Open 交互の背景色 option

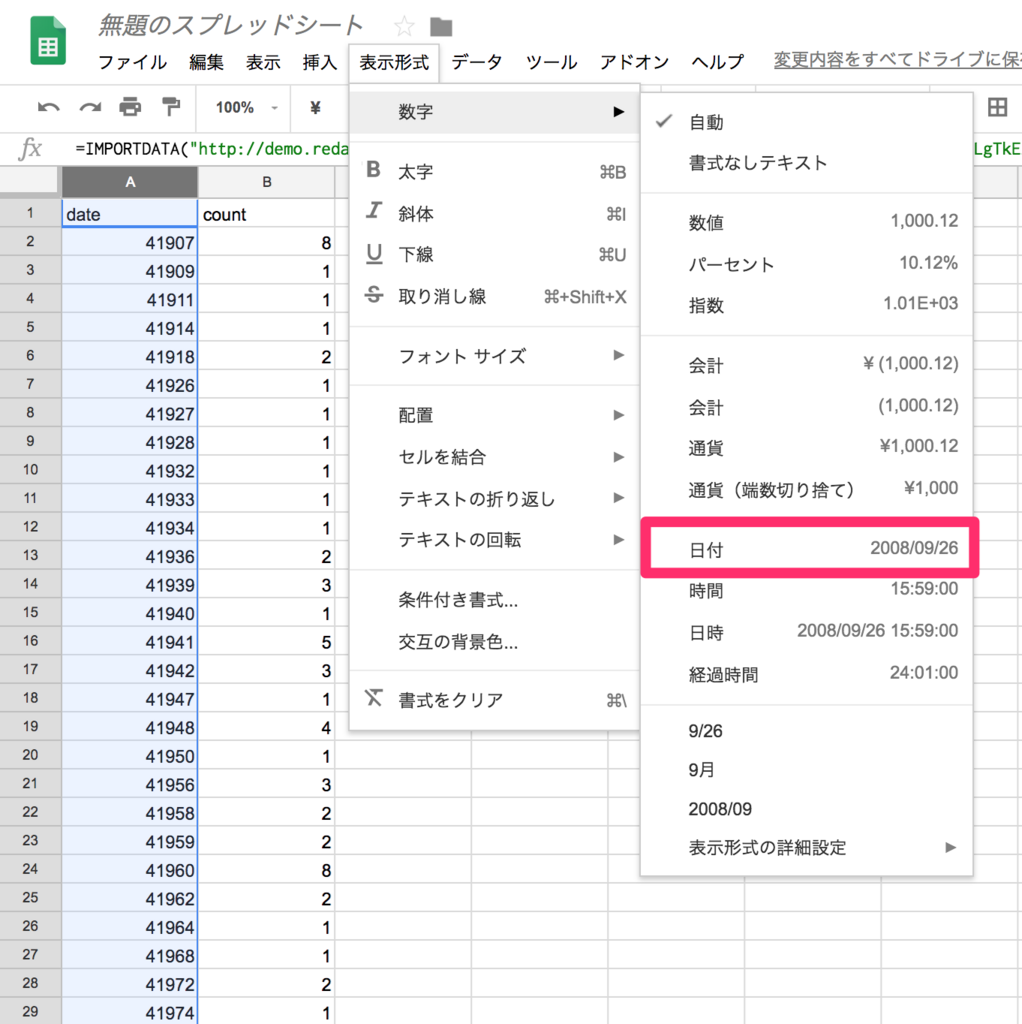(494, 641)
